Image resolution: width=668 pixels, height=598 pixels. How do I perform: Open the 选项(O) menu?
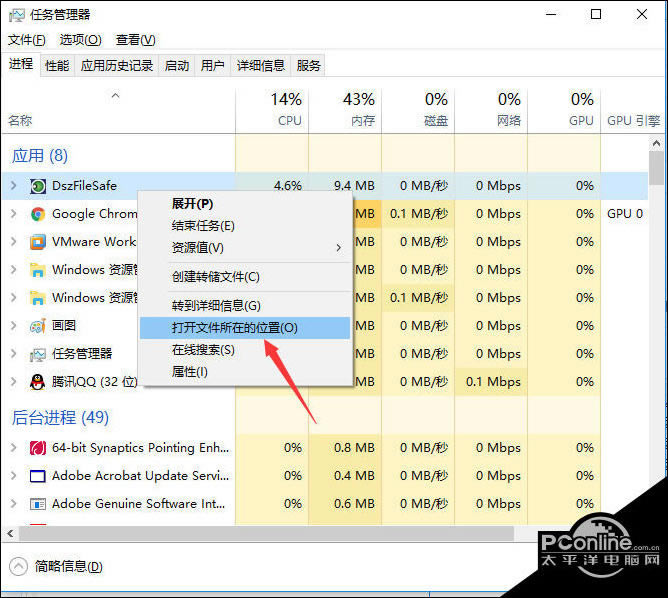[x=81, y=40]
